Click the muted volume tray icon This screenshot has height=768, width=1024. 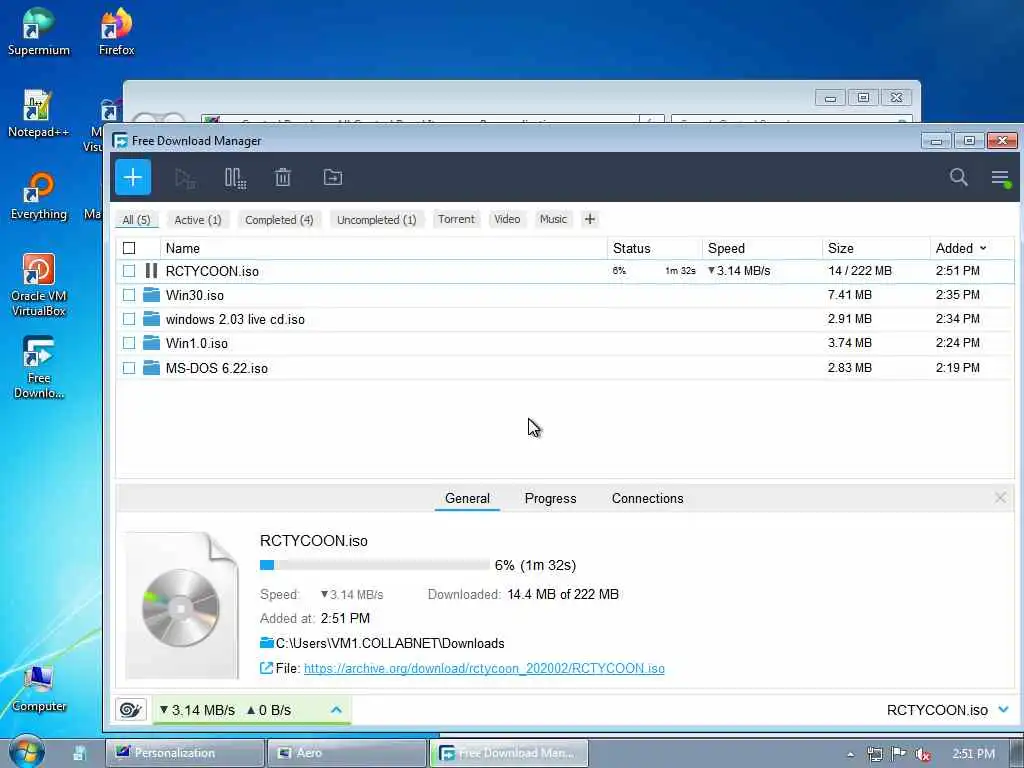point(923,754)
